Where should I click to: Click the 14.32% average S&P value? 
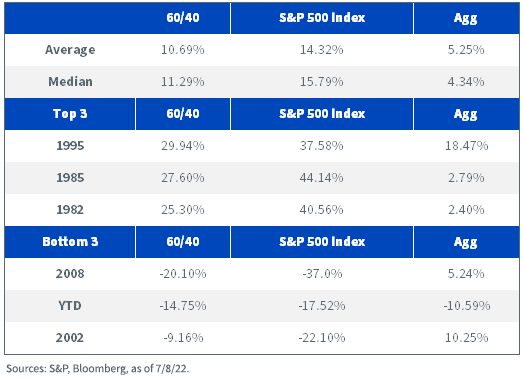321,50
